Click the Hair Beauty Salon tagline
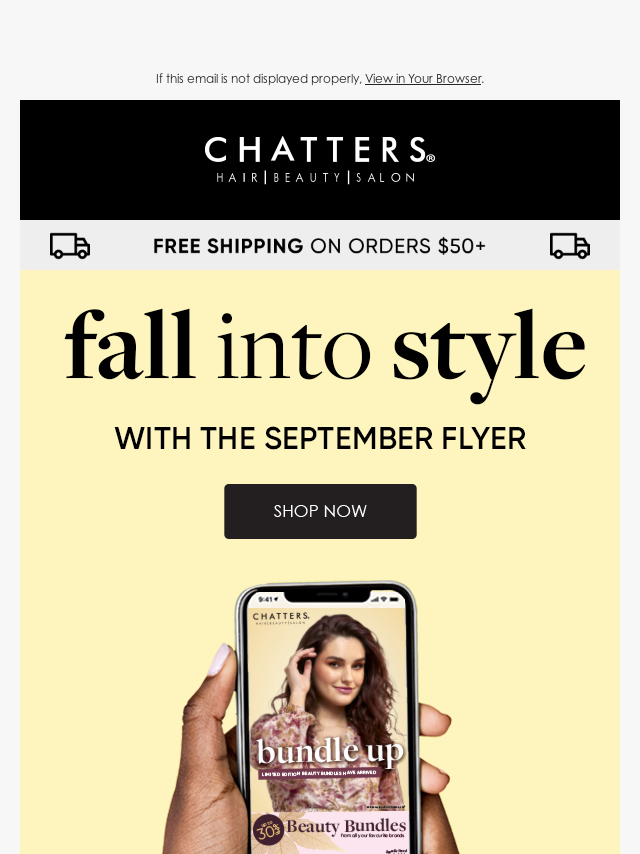Image resolution: width=640 pixels, height=854 pixels. tap(316, 178)
